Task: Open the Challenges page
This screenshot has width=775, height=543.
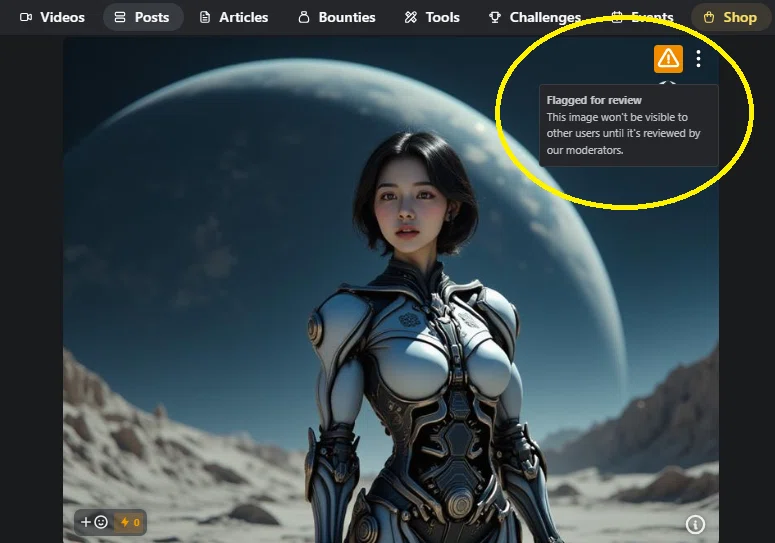Action: (x=535, y=17)
